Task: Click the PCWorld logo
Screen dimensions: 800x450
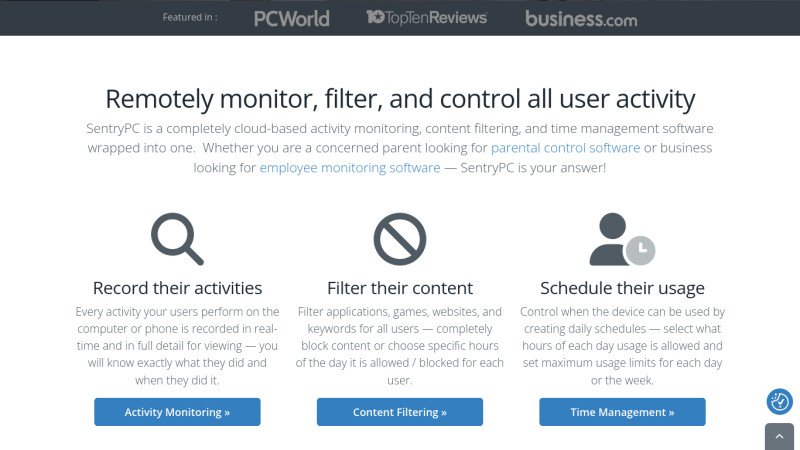Action: pyautogui.click(x=291, y=17)
